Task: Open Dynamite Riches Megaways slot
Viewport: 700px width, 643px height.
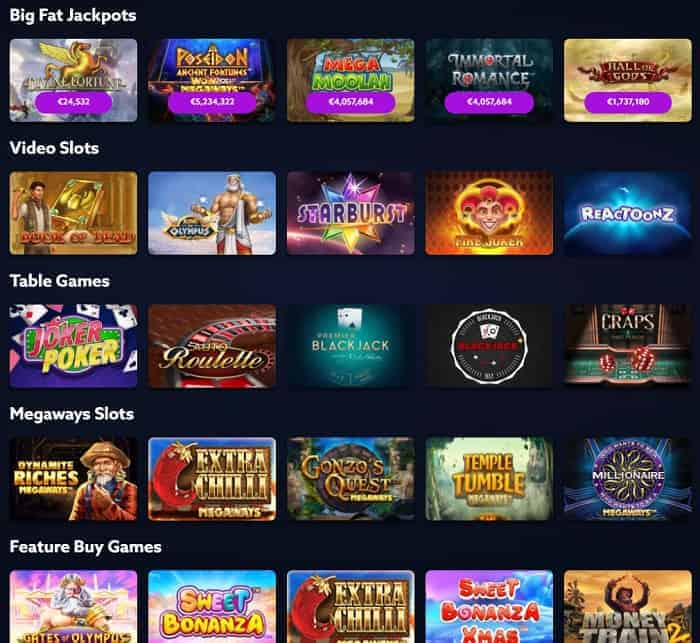Action: [x=74, y=479]
